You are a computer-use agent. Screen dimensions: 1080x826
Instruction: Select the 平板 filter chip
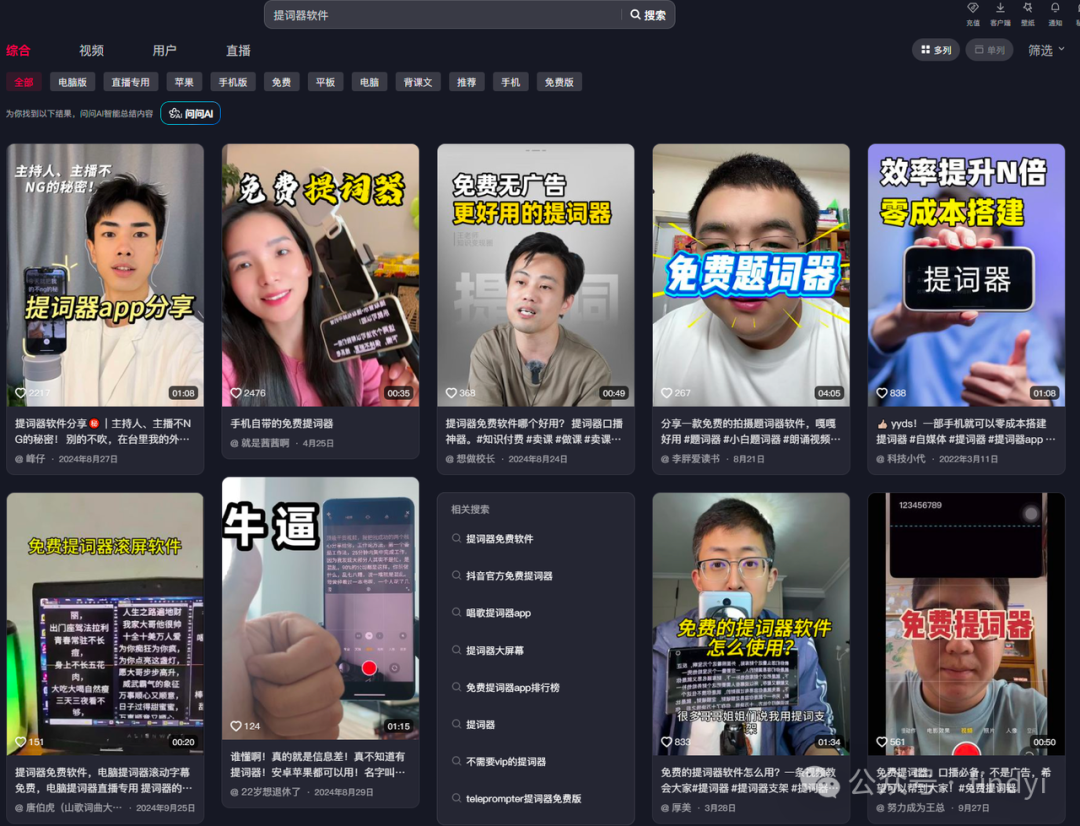tap(325, 82)
